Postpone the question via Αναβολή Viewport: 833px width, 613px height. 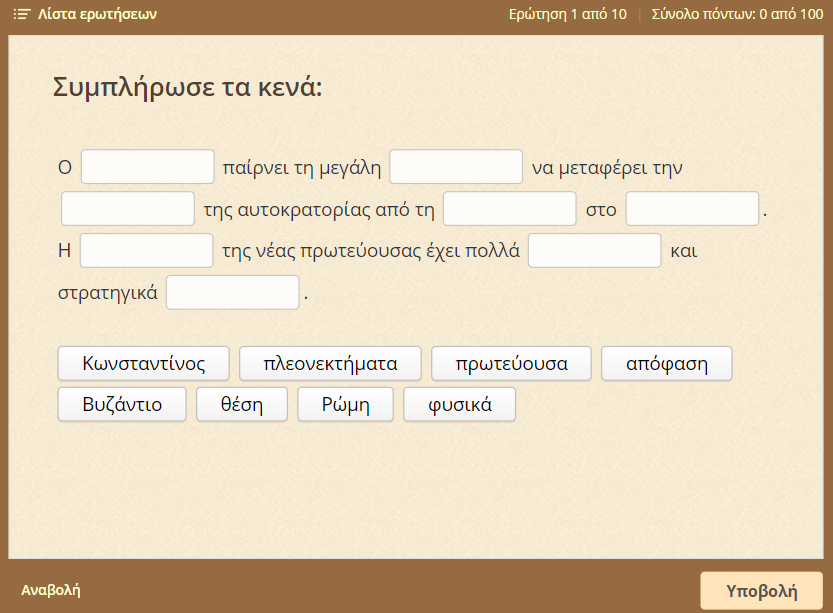pos(51,590)
